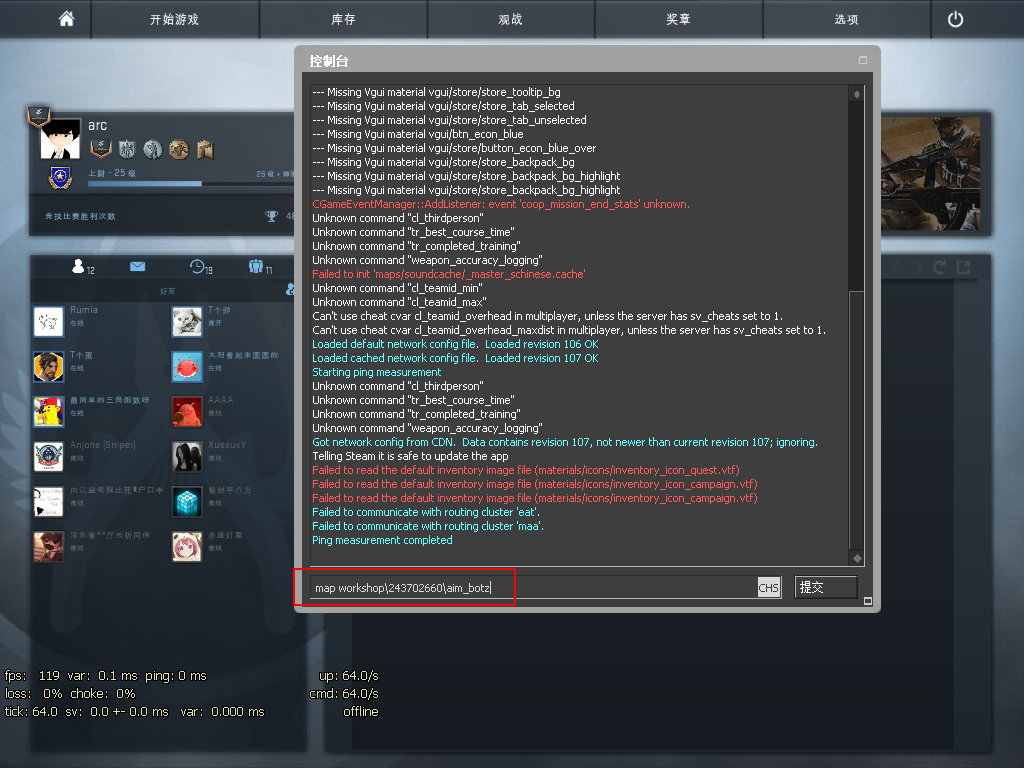Click the Home icon in the top bar
Image resolution: width=1024 pixels, height=768 pixels.
click(66, 19)
